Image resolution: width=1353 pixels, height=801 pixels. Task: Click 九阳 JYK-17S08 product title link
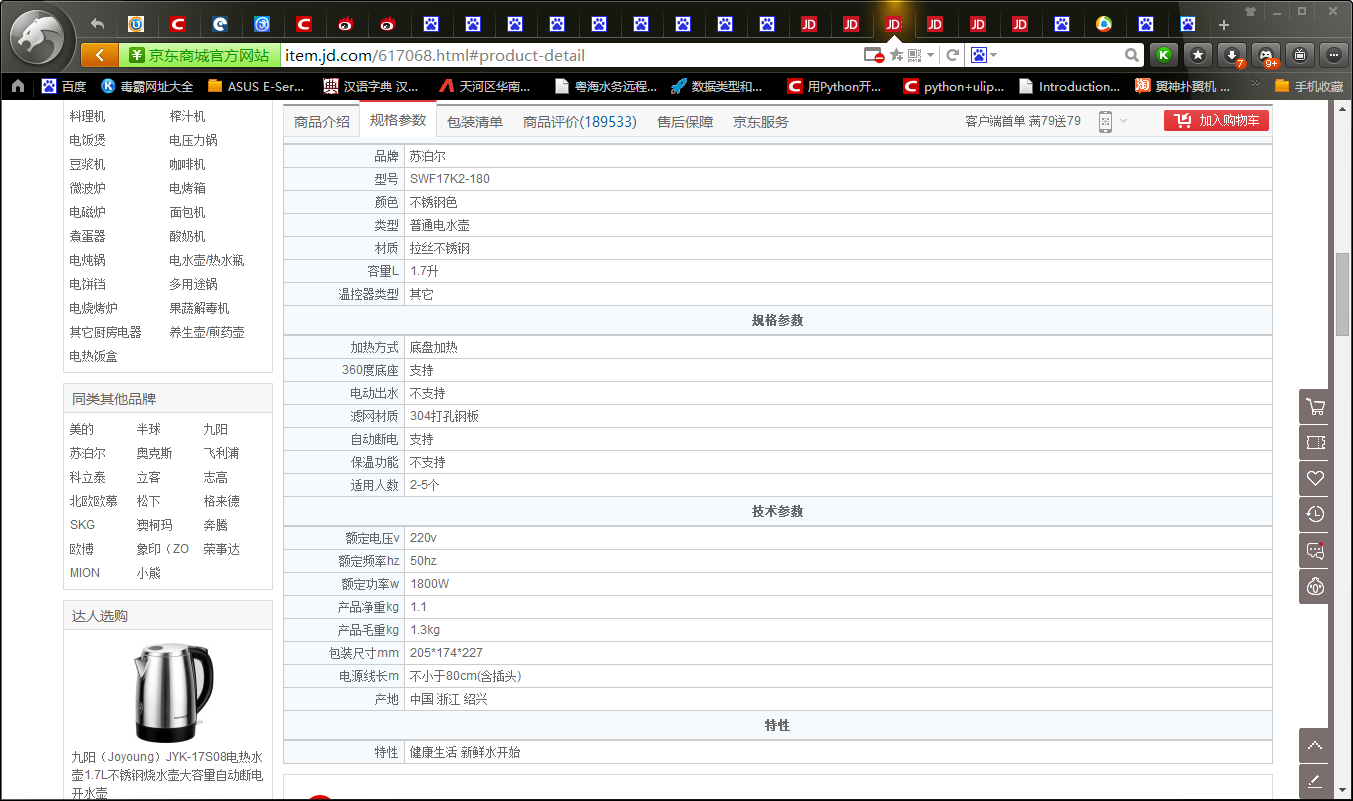[167, 774]
